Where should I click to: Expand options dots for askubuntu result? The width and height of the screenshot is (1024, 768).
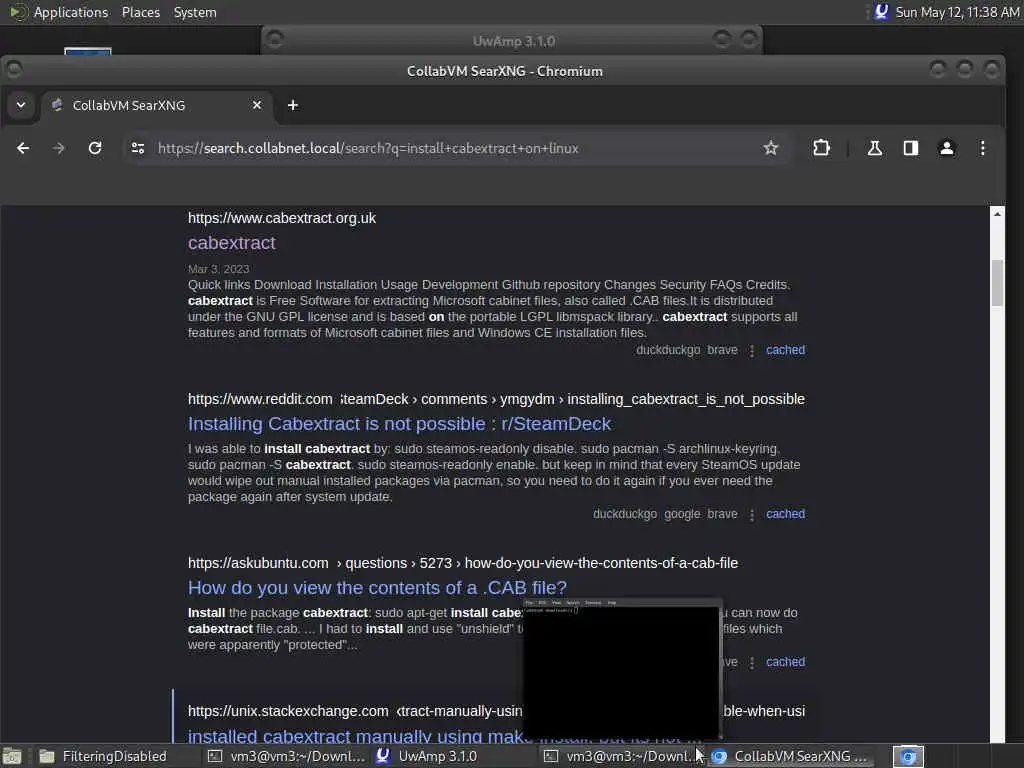[752, 663]
